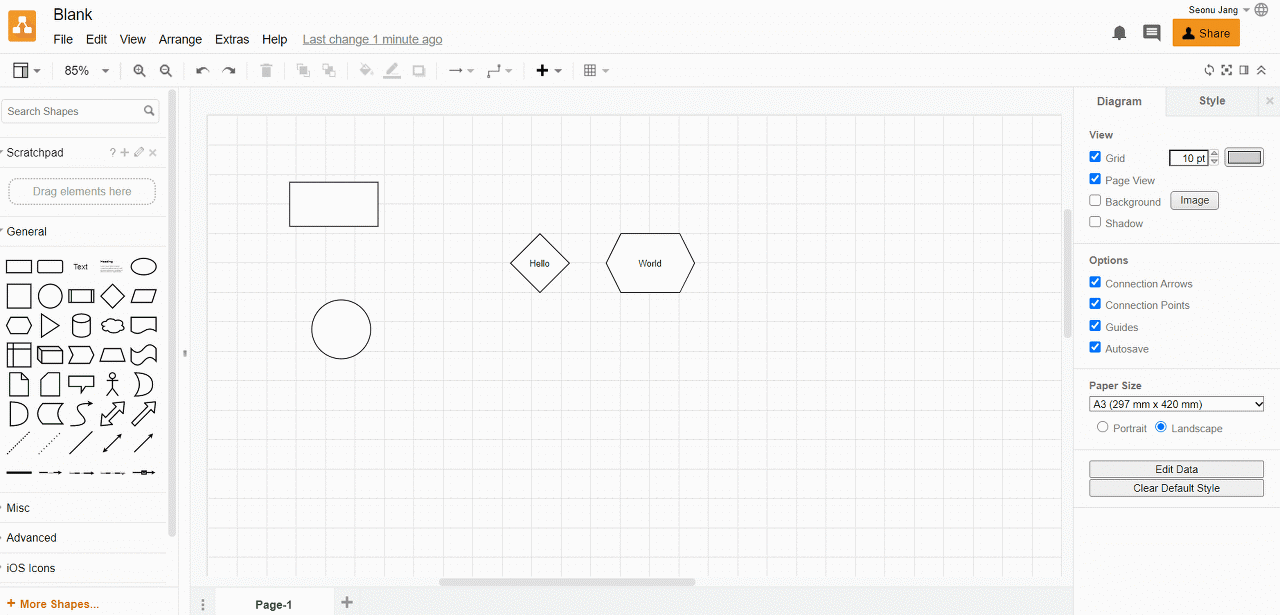Viewport: 1280px width, 615px height.
Task: Add a new page with the plus
Action: click(347, 602)
